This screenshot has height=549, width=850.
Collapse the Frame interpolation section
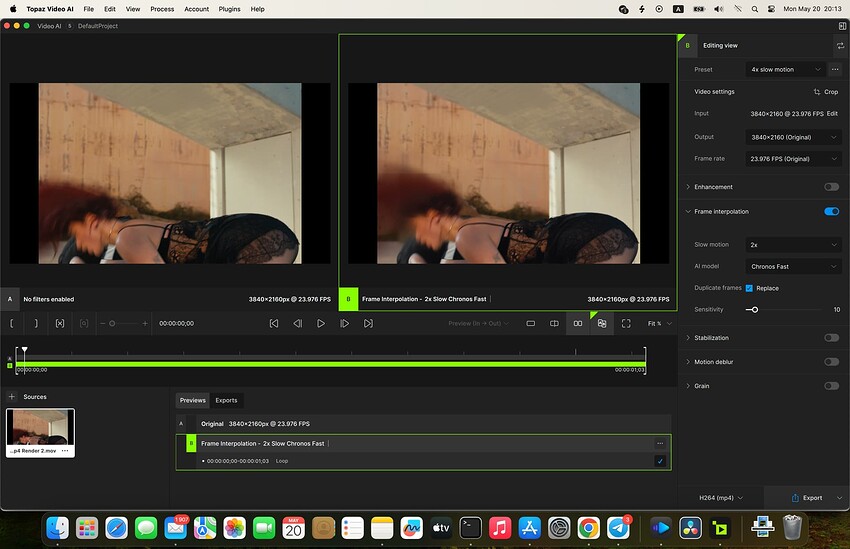click(688, 211)
